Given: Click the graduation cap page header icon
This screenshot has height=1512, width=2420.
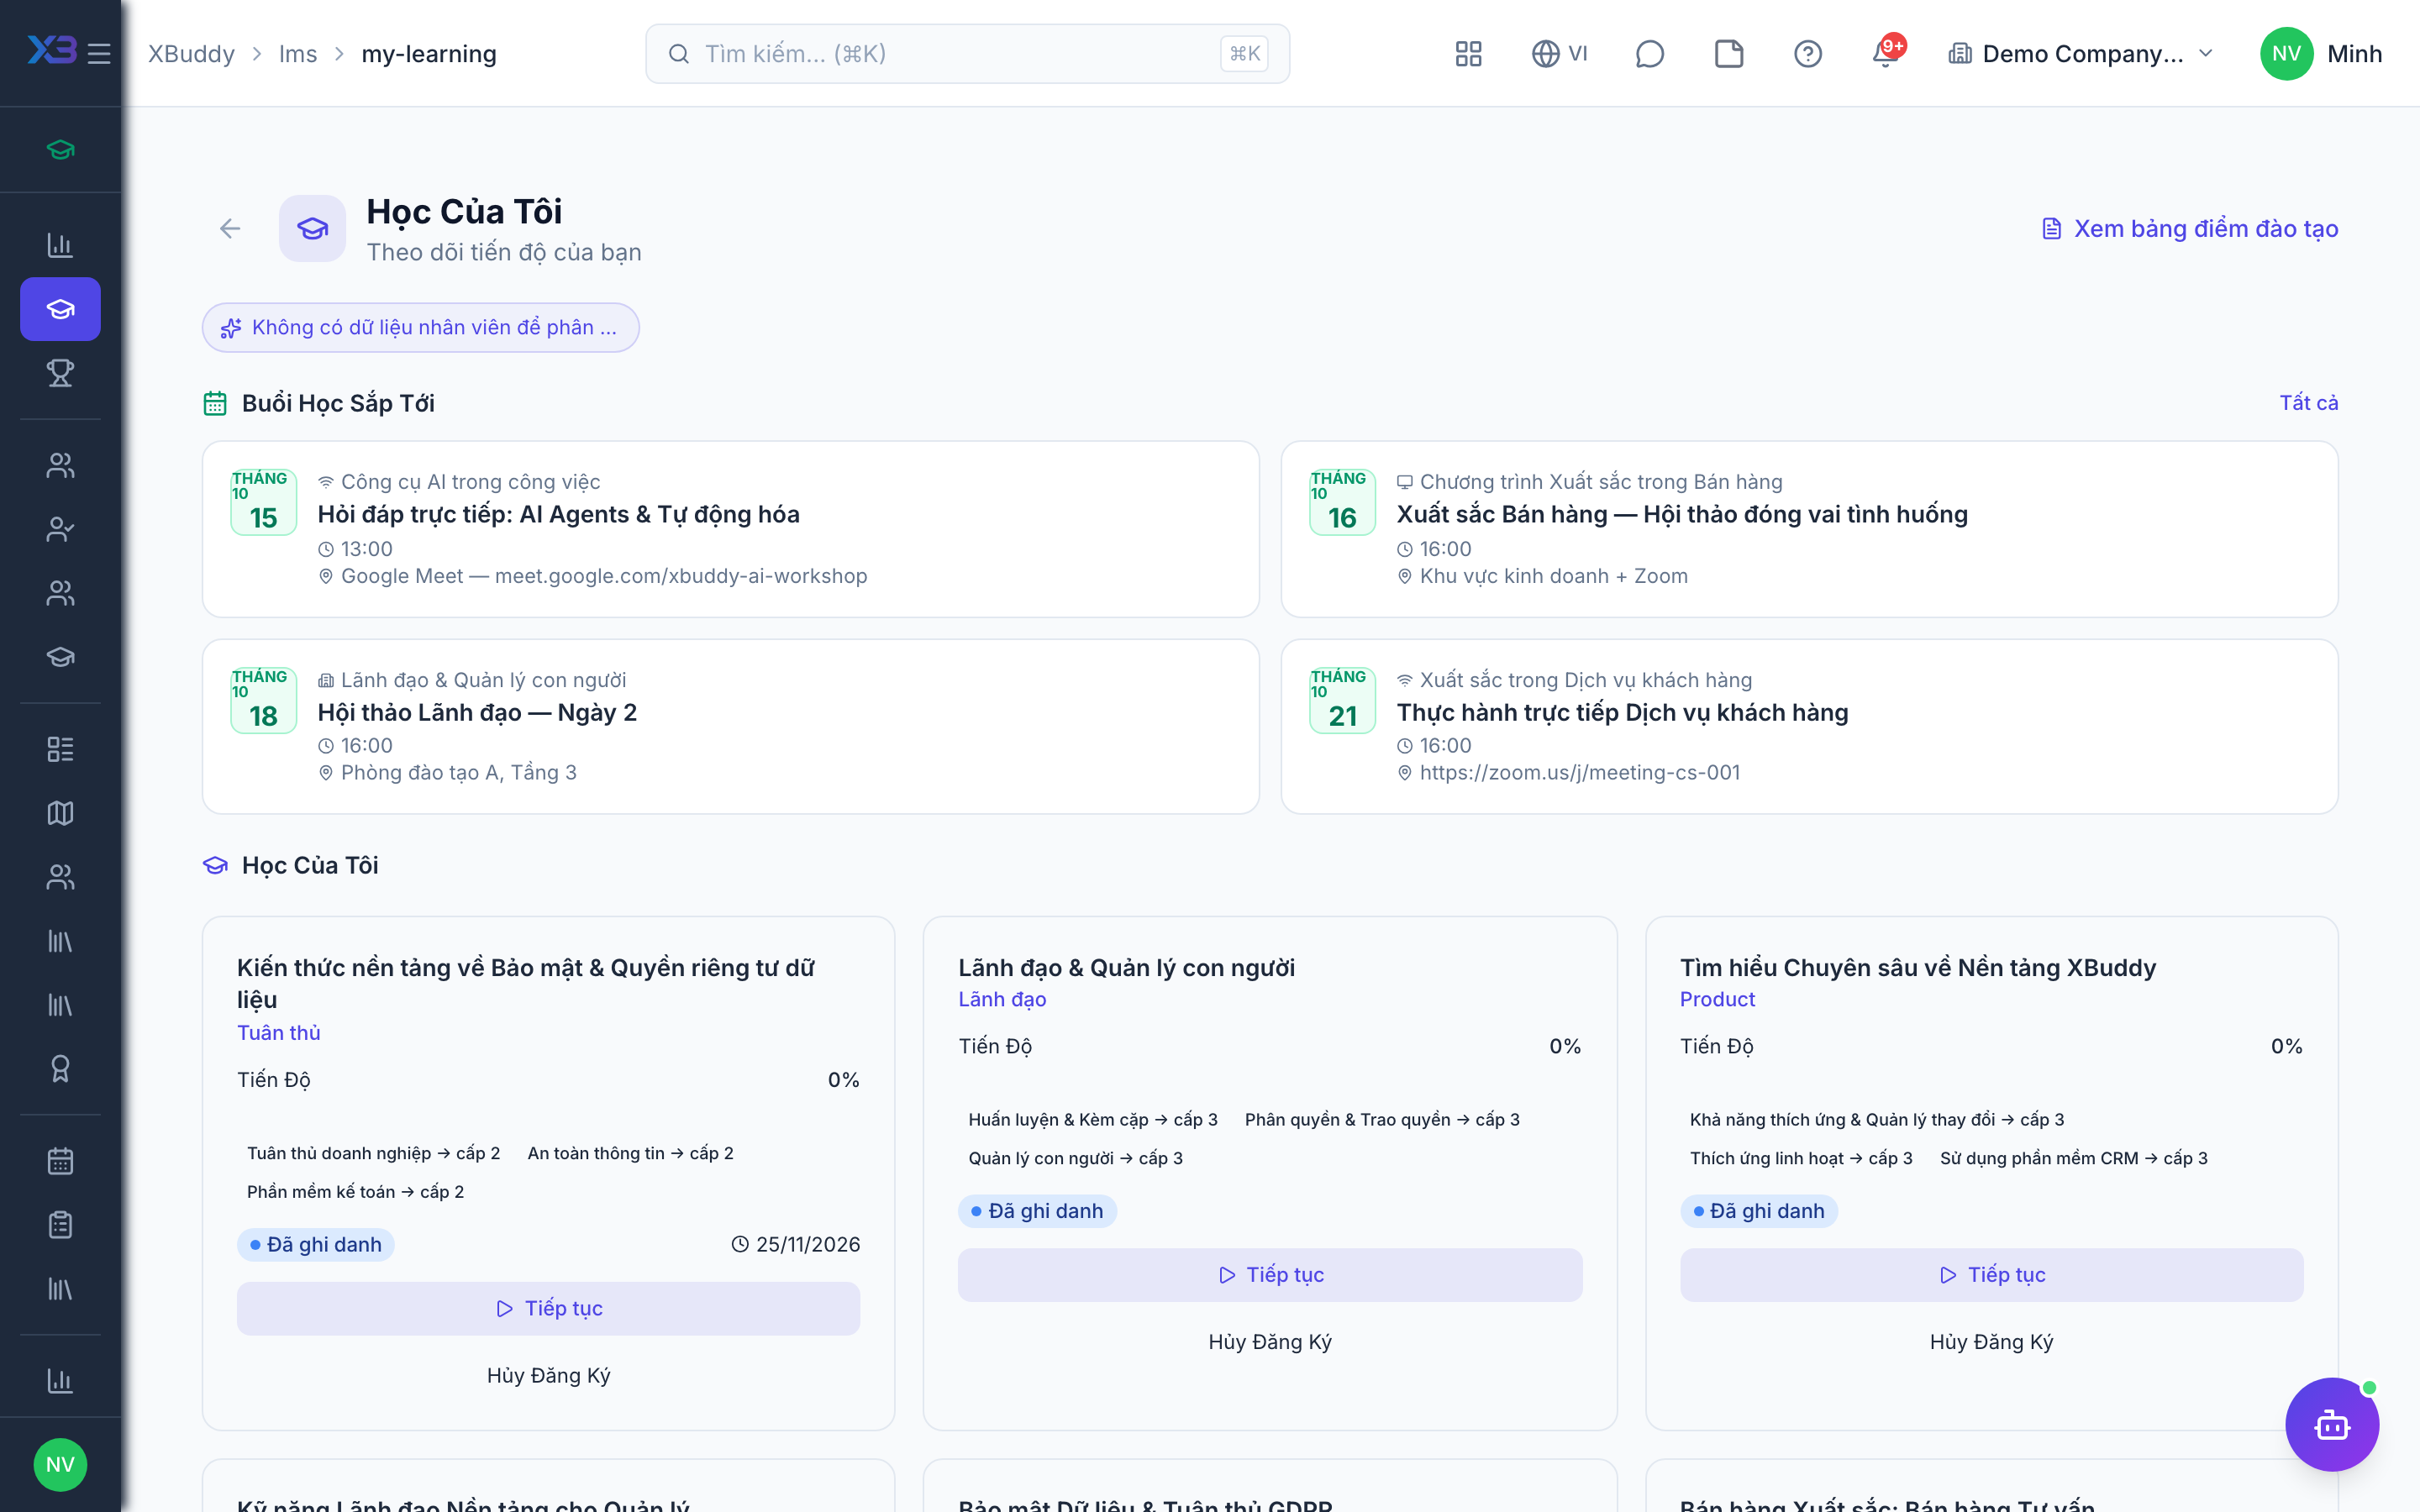Looking at the screenshot, I should 312,229.
